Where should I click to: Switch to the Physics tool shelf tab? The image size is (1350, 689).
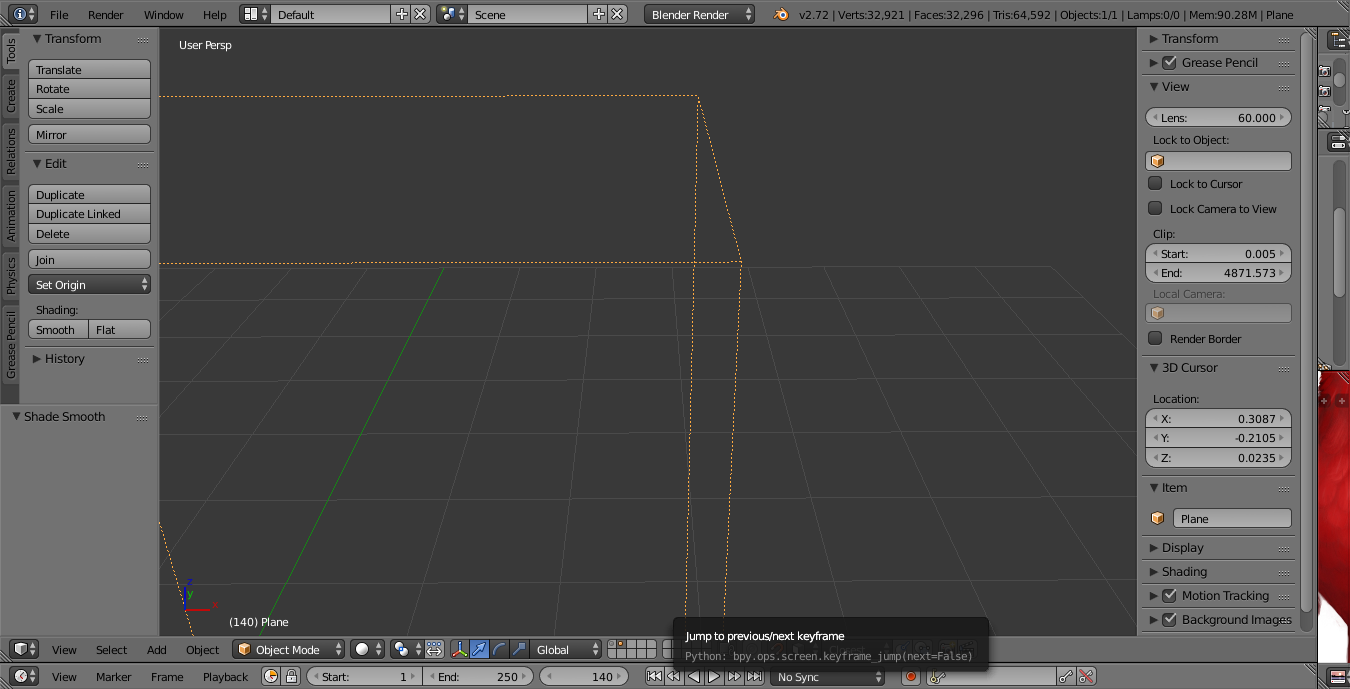(11, 275)
